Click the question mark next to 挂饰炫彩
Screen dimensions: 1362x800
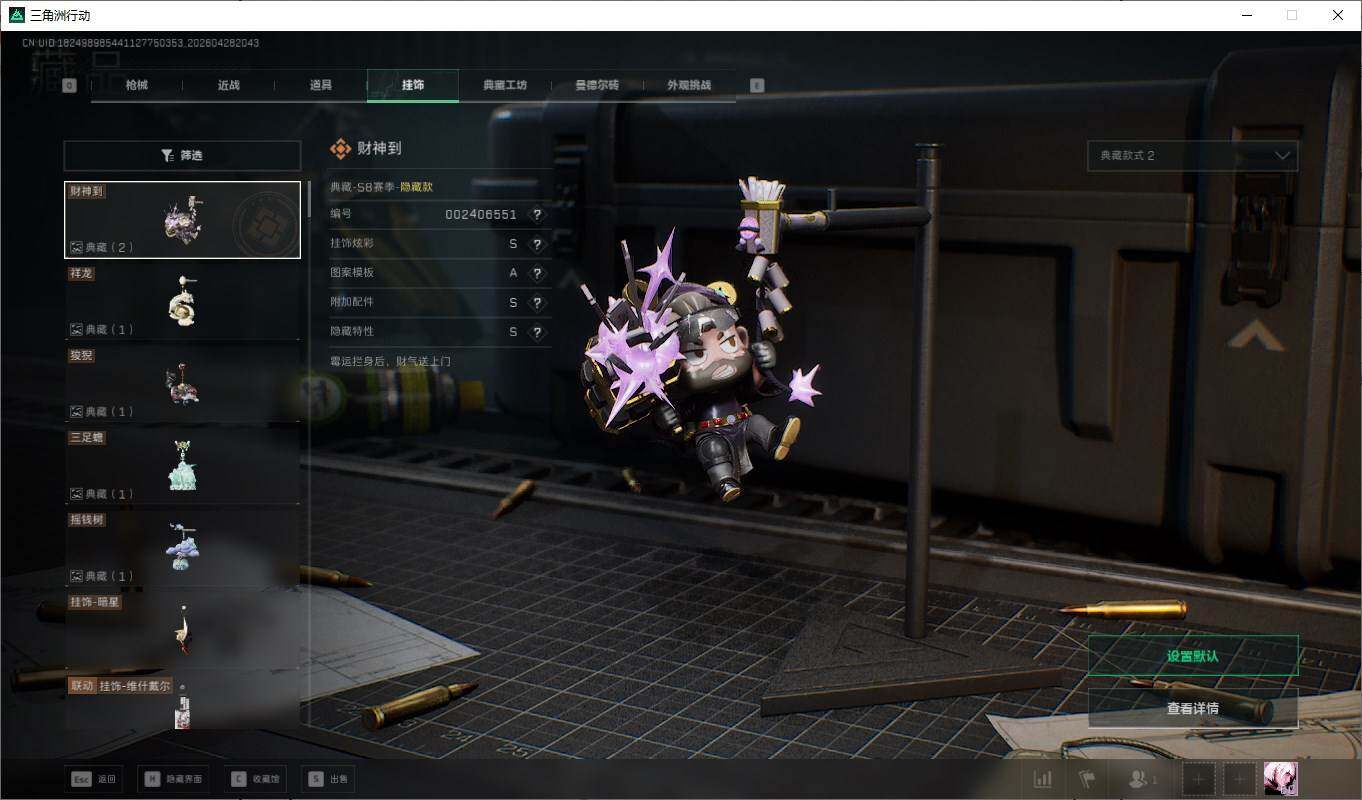(x=538, y=244)
